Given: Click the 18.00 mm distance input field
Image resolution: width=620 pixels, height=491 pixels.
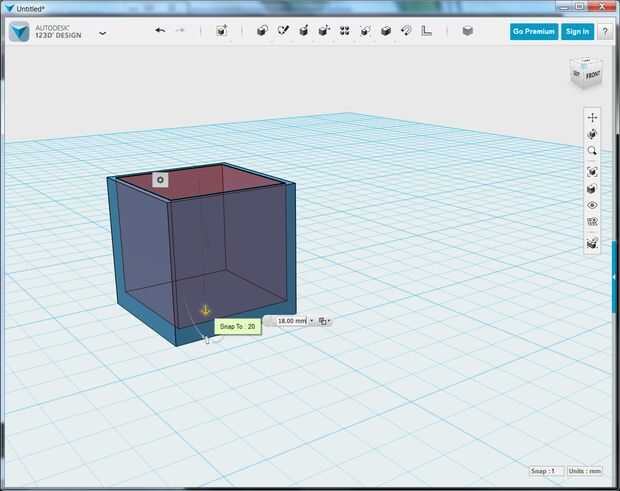Looking at the screenshot, I should pyautogui.click(x=291, y=321).
